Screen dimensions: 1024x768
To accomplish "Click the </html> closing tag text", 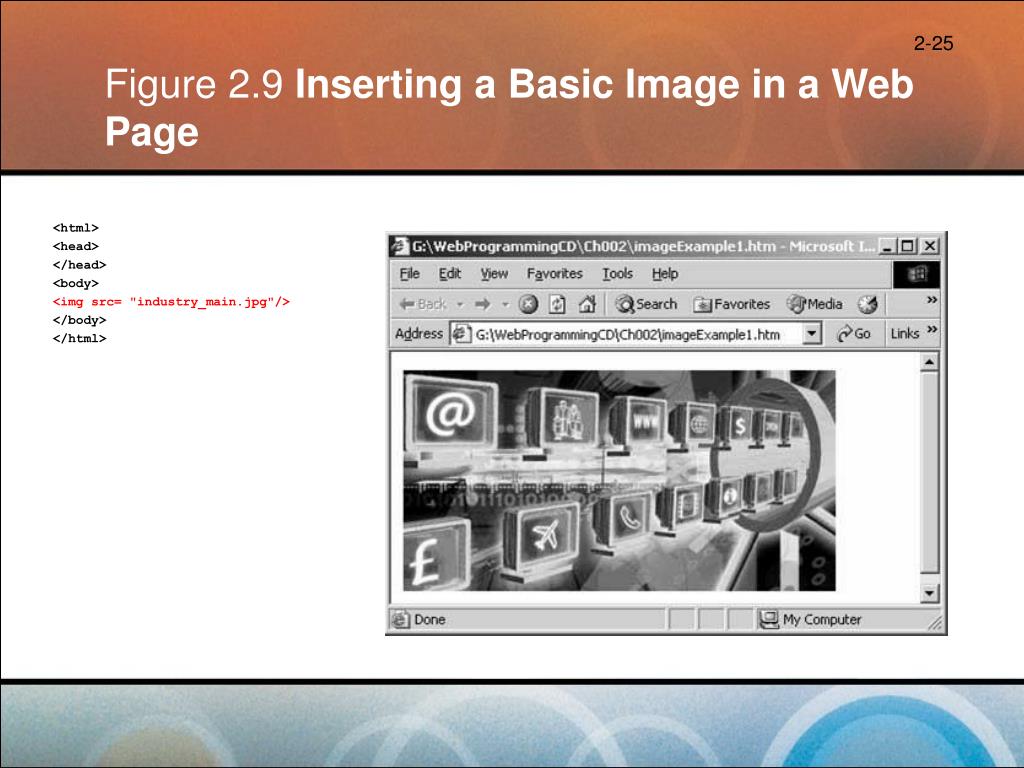I will 79,338.
